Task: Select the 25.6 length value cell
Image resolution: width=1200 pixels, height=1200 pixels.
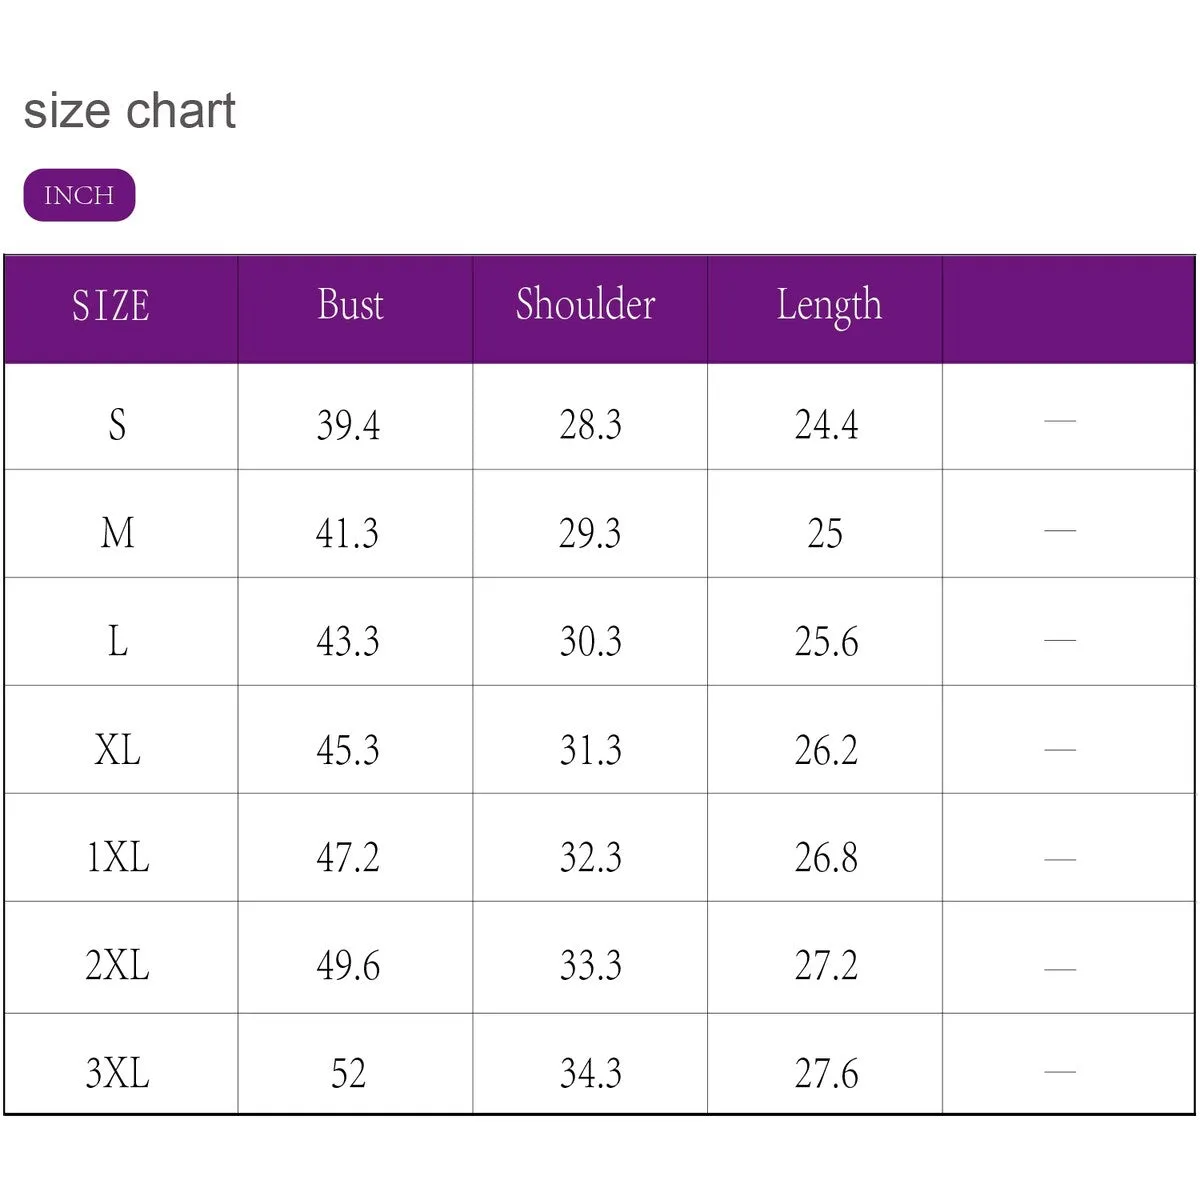Action: point(826,641)
